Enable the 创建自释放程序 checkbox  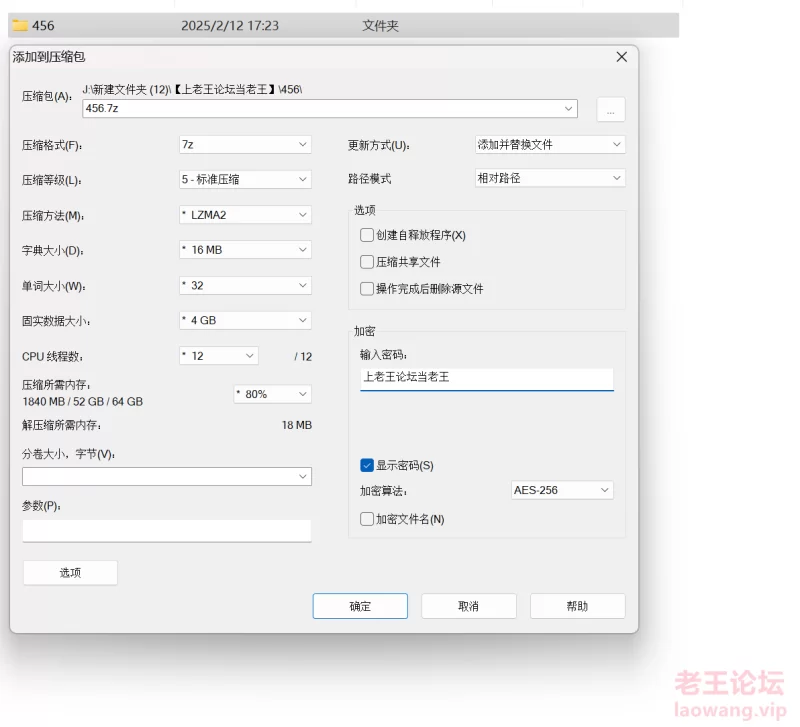[367, 235]
